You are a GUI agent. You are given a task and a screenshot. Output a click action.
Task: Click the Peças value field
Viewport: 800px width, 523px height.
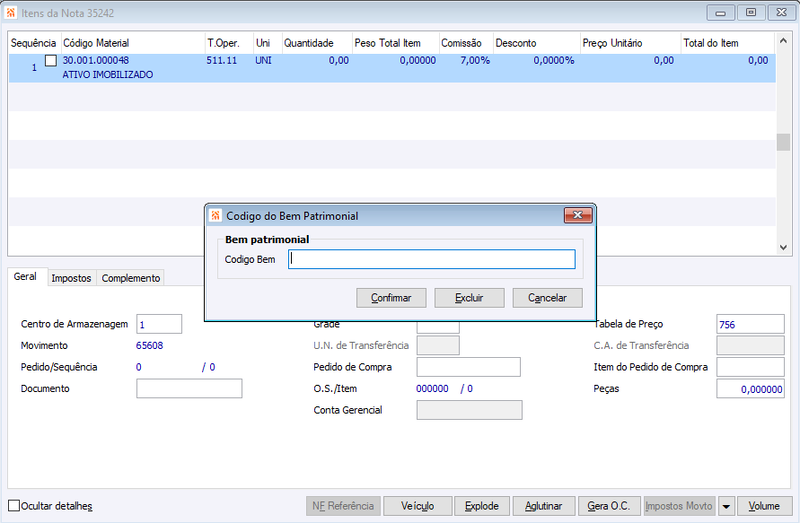pyautogui.click(x=750, y=389)
